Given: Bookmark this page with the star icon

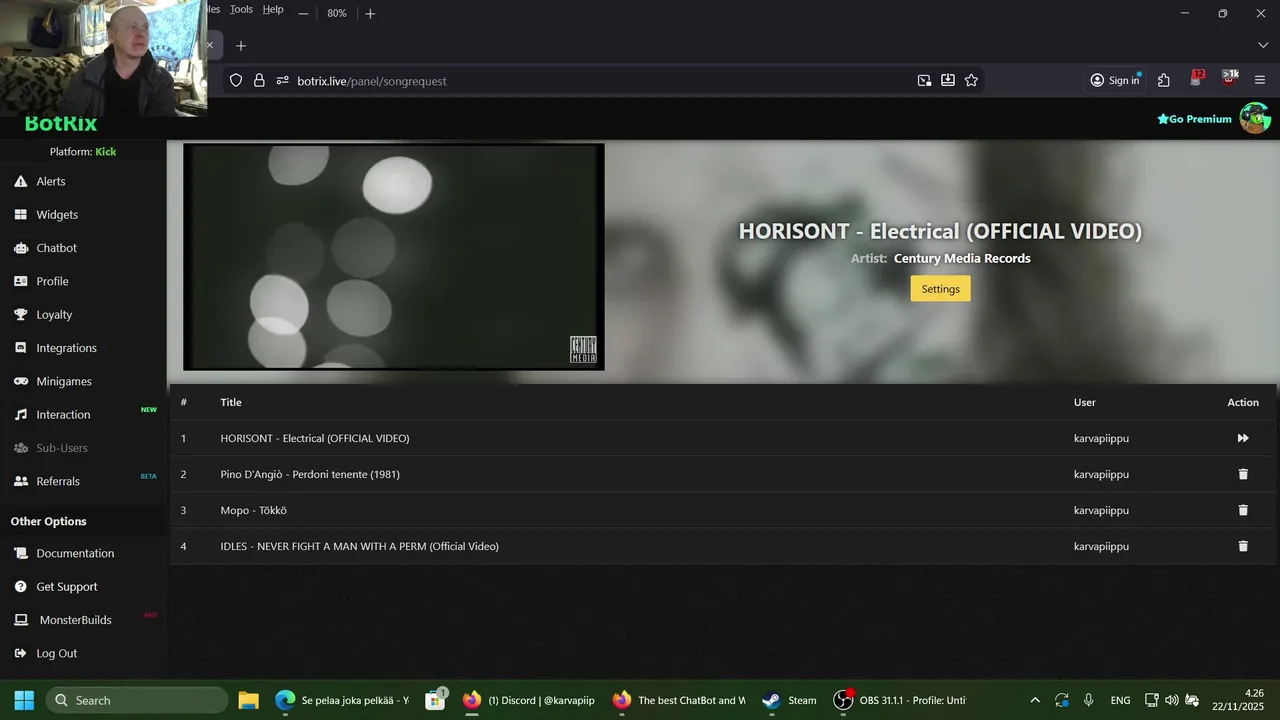Looking at the screenshot, I should coord(971,80).
